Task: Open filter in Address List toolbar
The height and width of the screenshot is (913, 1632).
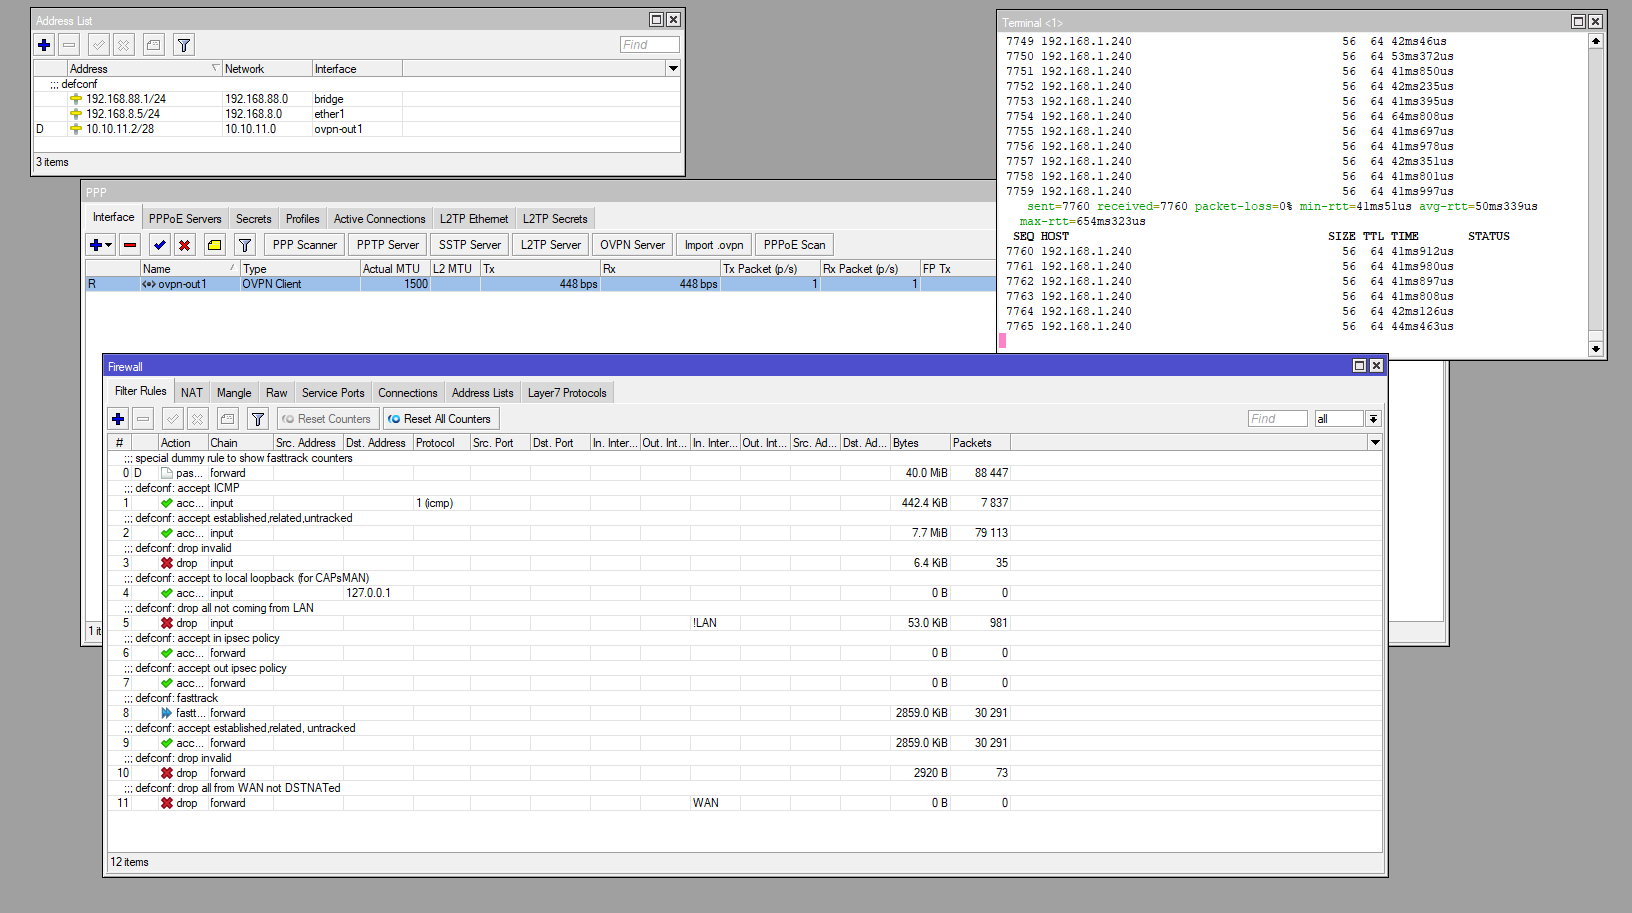Action: click(183, 45)
